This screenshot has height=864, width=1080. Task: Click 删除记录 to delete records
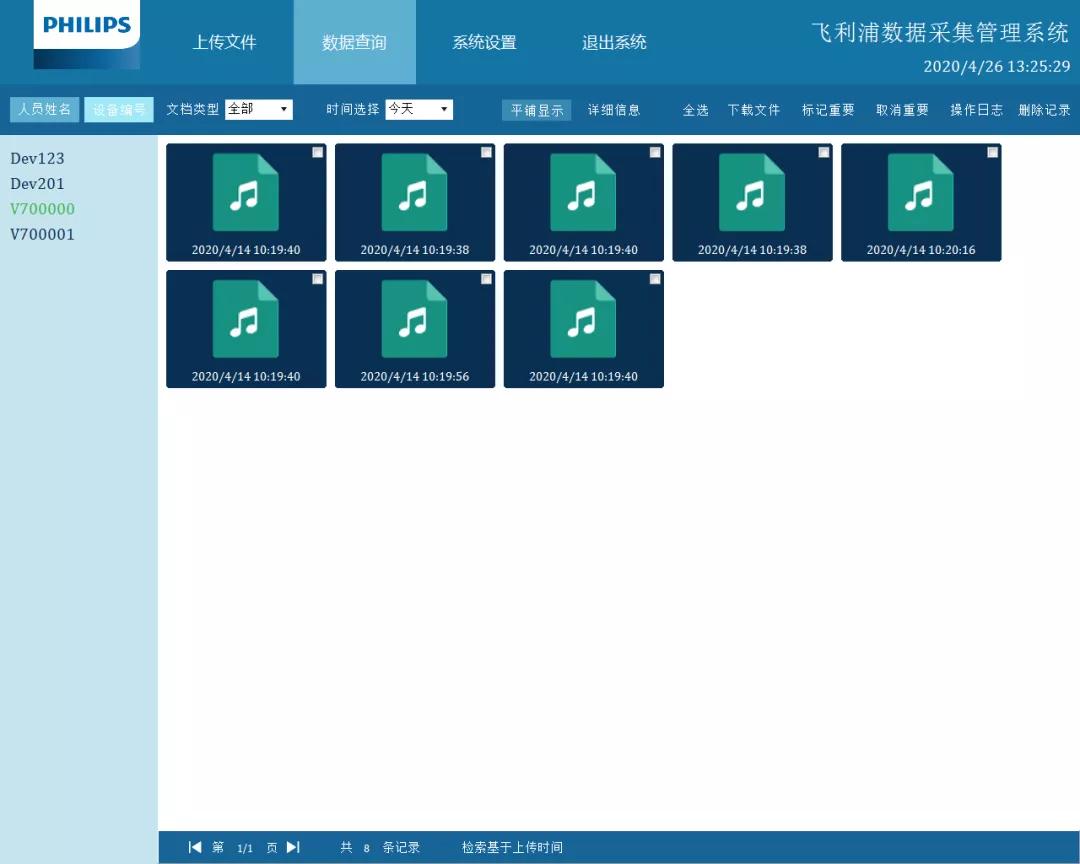coord(1044,110)
